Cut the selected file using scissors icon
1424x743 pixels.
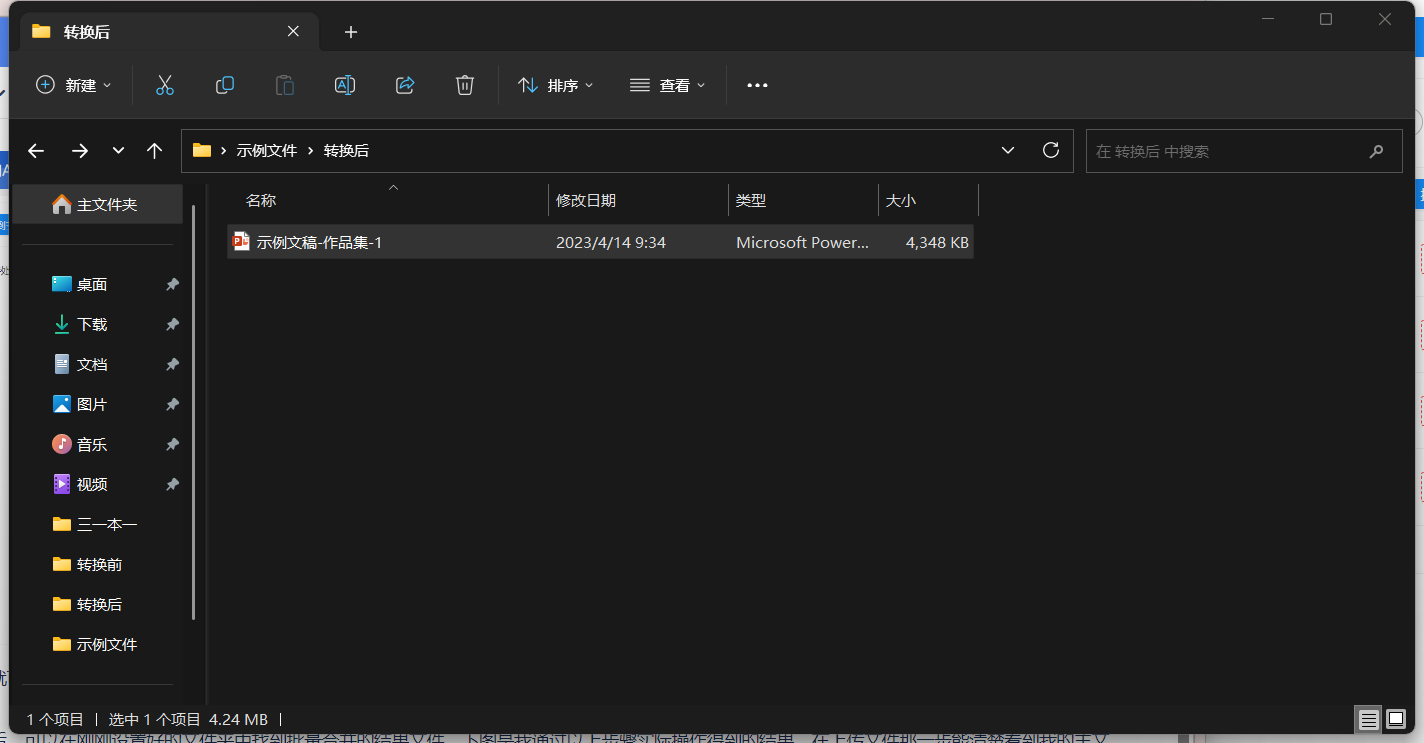pyautogui.click(x=164, y=85)
